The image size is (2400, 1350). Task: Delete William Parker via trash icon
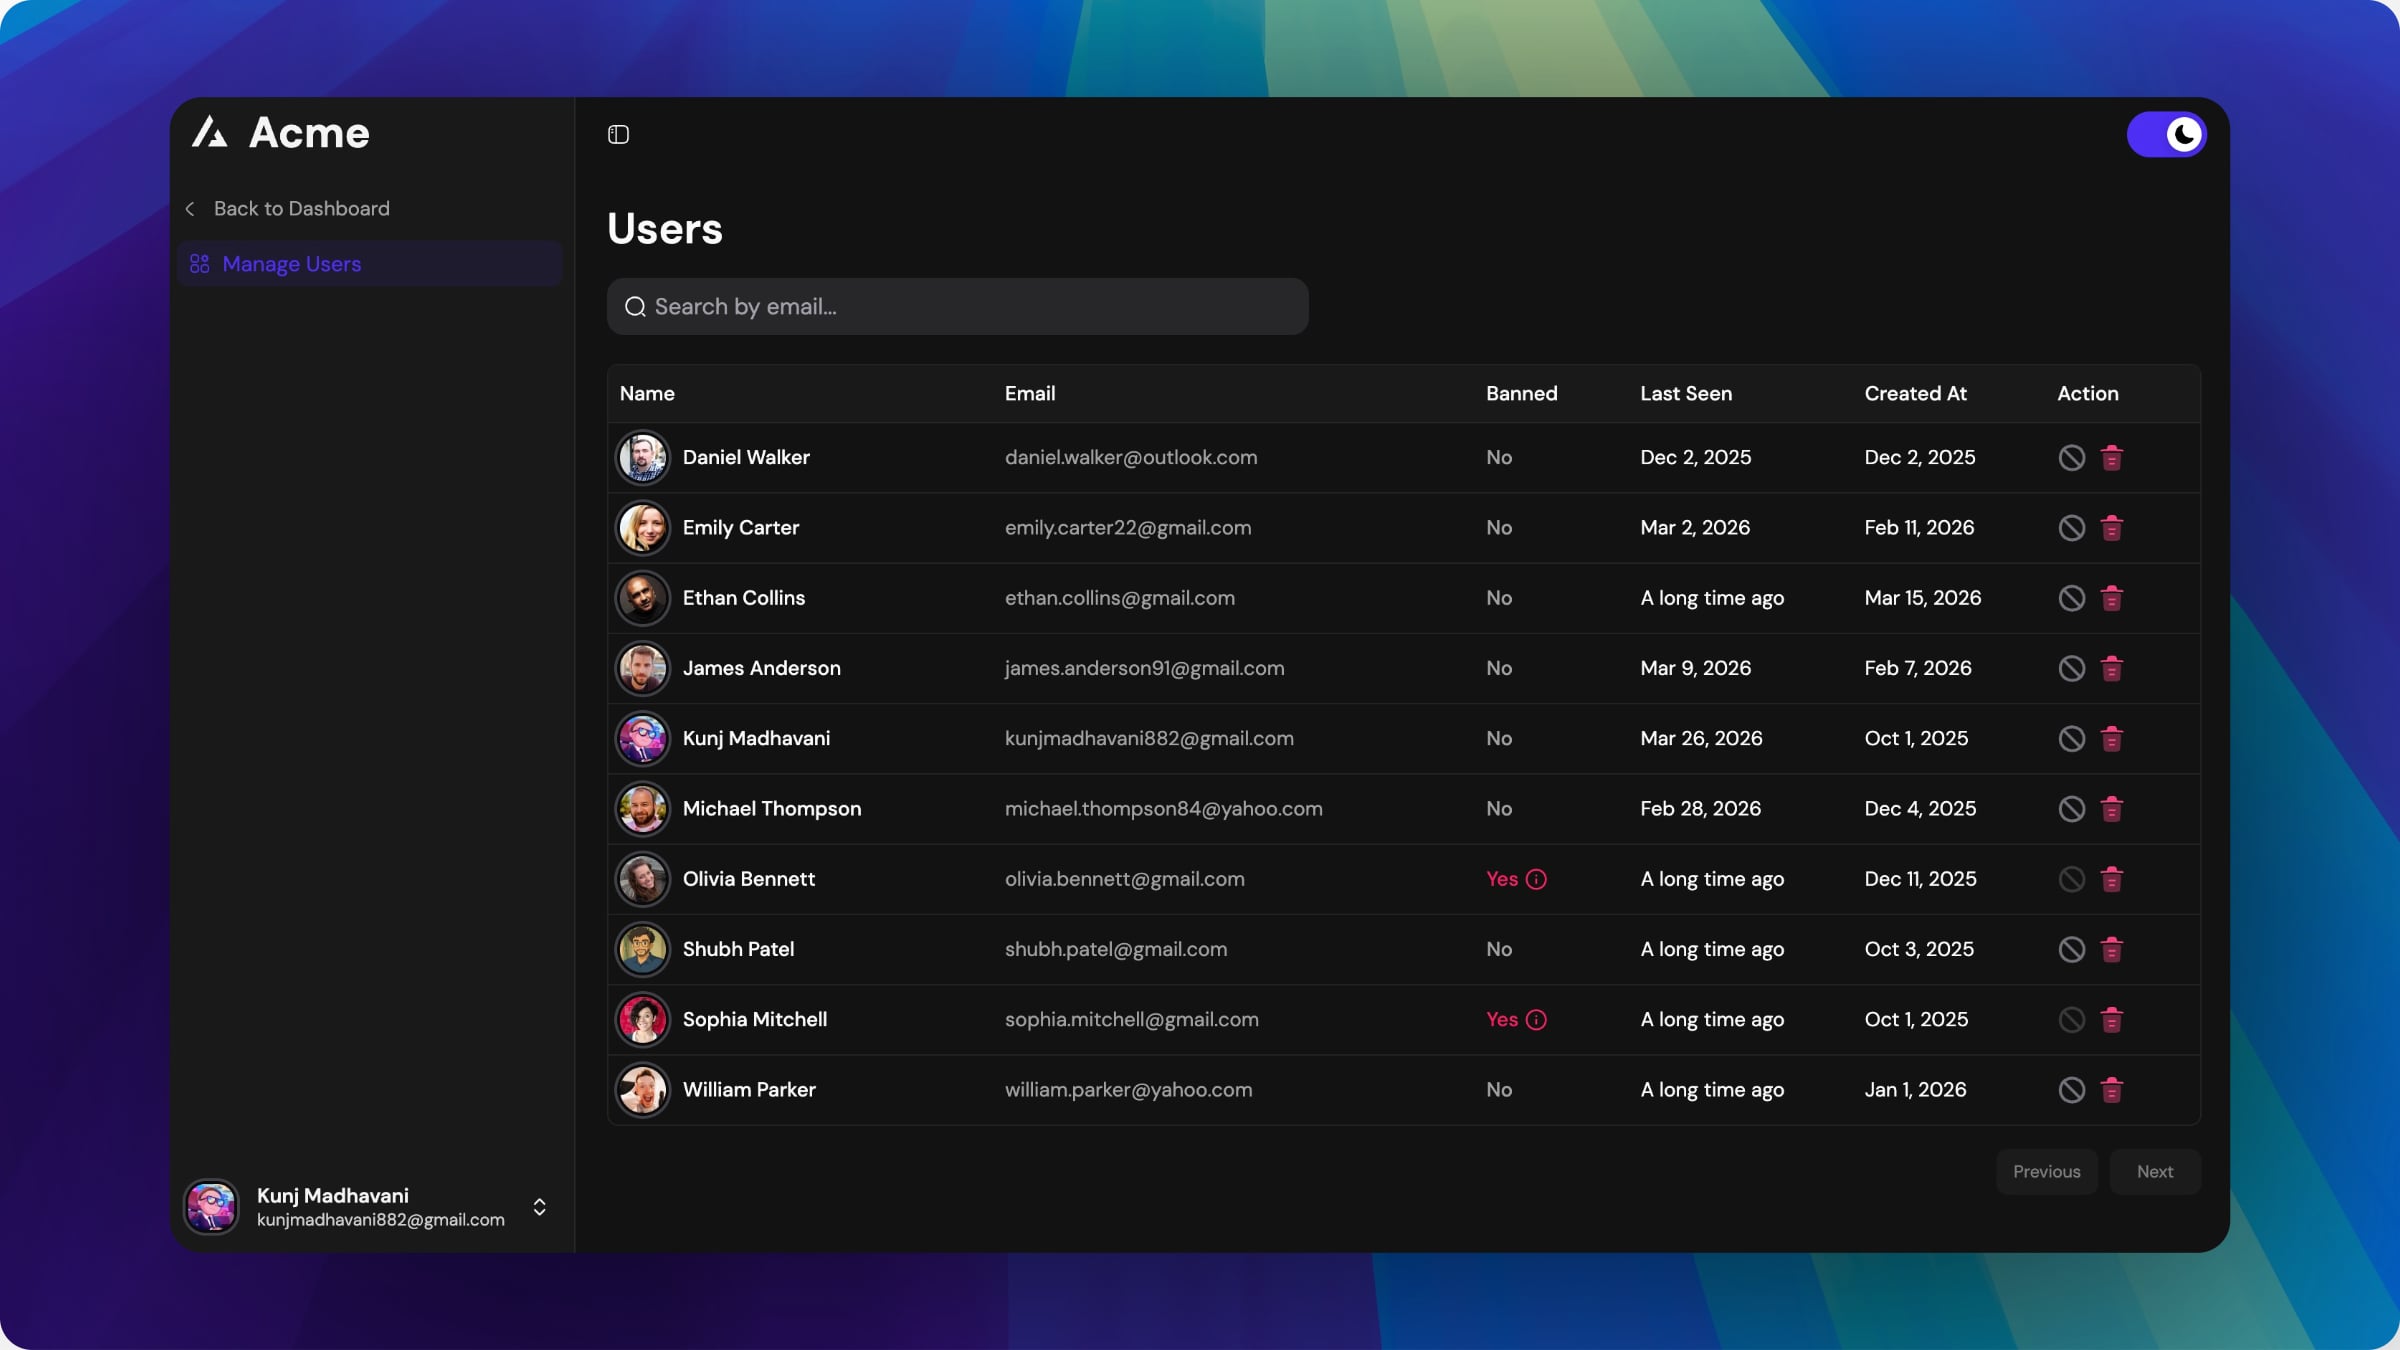(2111, 1090)
